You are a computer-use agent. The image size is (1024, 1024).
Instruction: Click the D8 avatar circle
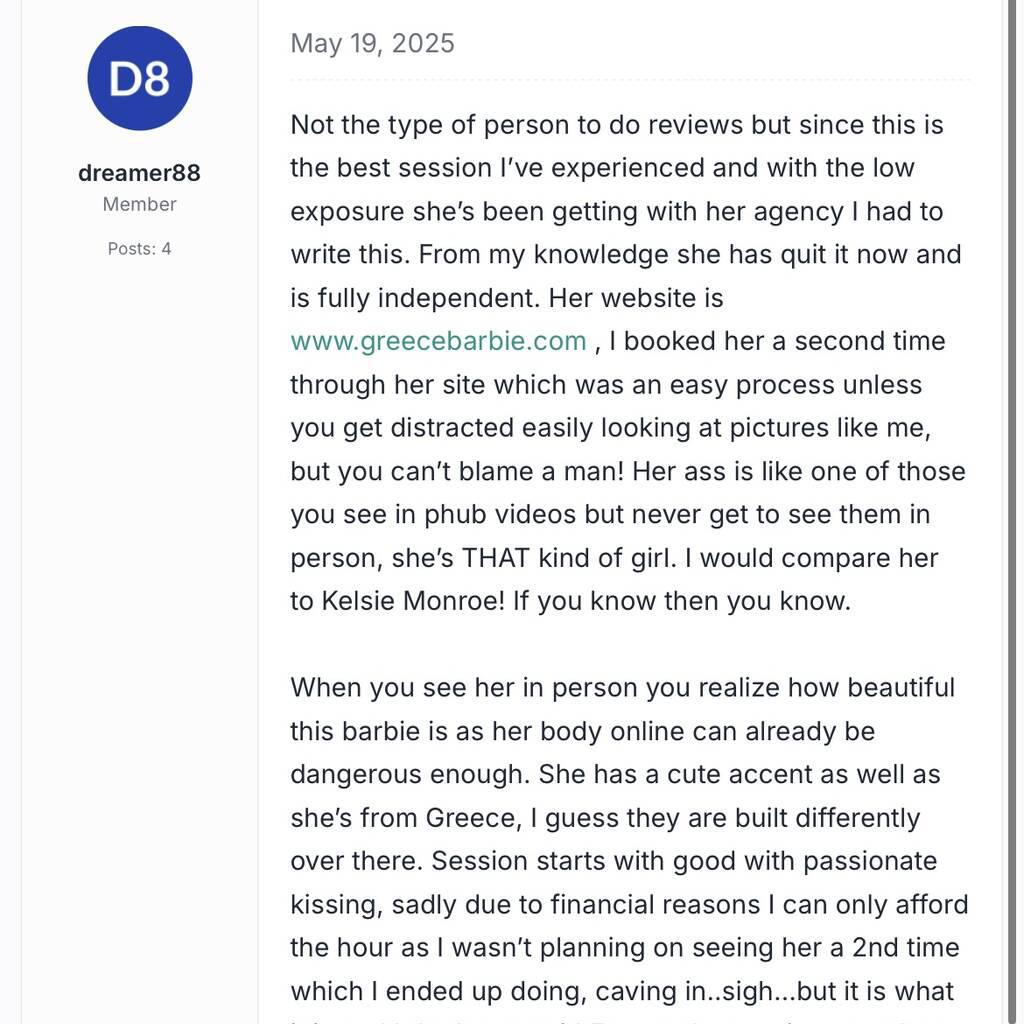tap(140, 78)
